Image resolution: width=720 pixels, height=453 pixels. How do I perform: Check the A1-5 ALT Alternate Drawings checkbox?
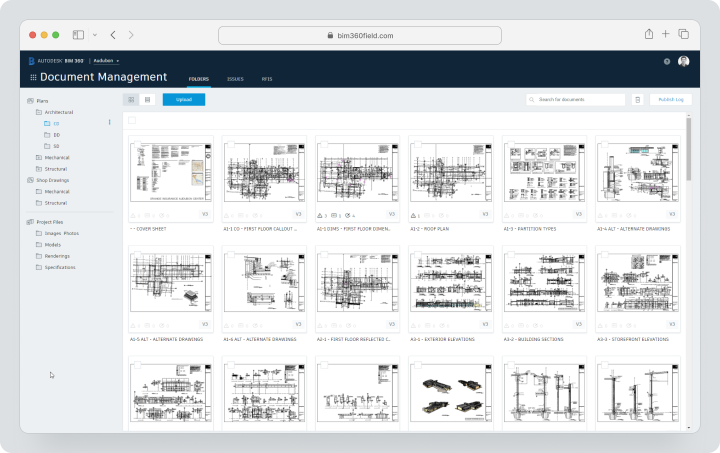137,255
